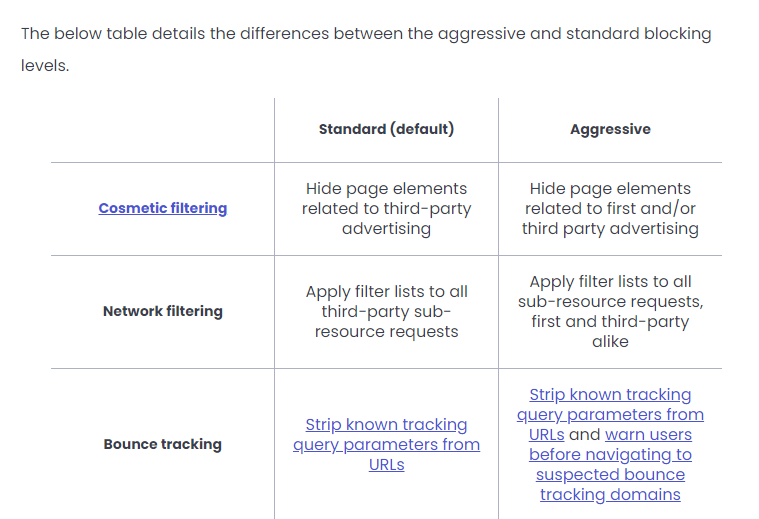
Task: Select the Bounce tracking row label
Action: 162,444
